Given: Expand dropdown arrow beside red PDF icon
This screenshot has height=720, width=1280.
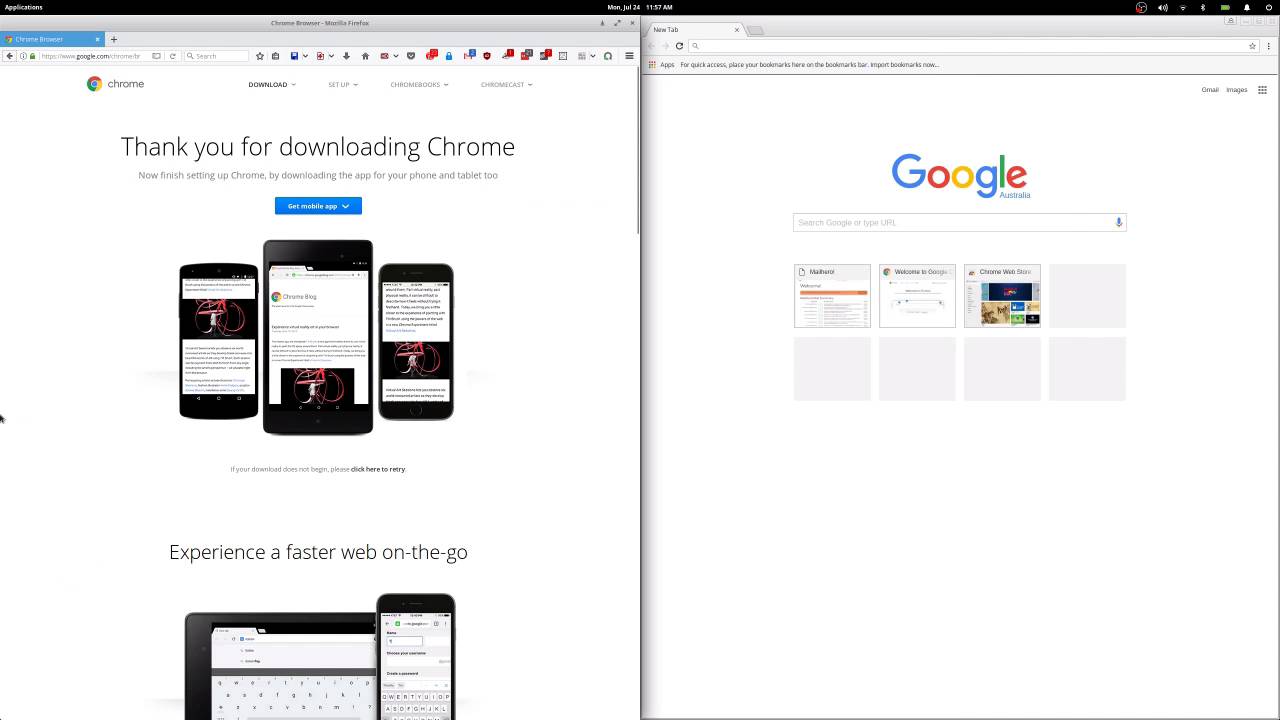Looking at the screenshot, I should click(x=331, y=56).
